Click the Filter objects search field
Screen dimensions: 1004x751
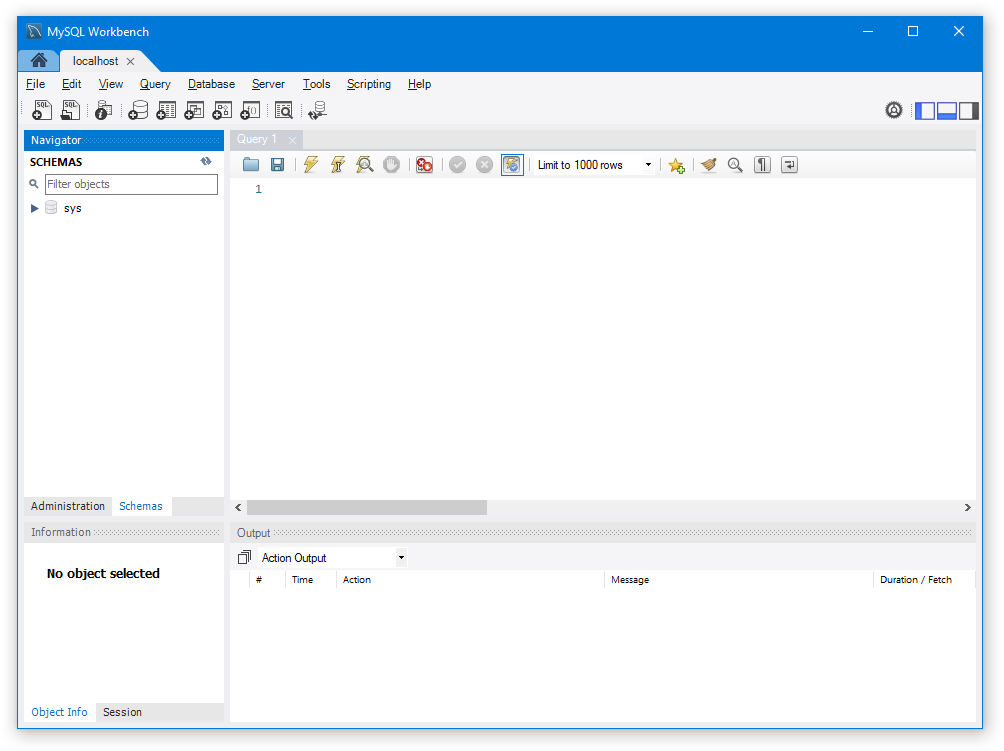tap(130, 184)
